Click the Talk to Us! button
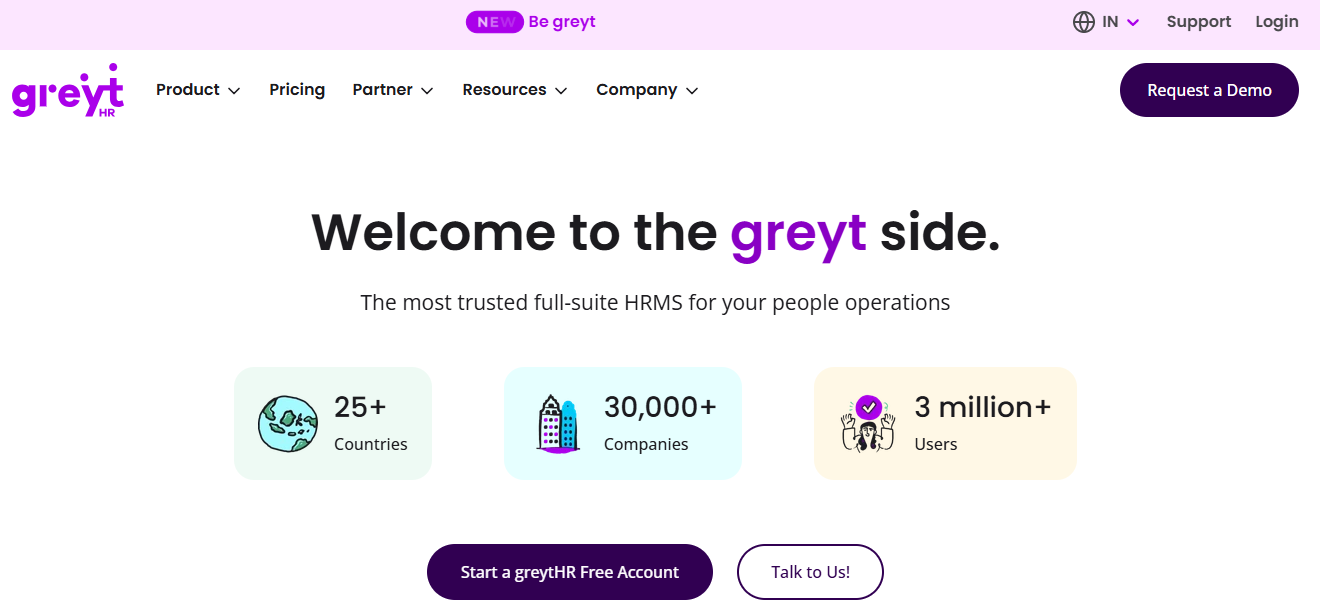1320x613 pixels. click(x=810, y=572)
